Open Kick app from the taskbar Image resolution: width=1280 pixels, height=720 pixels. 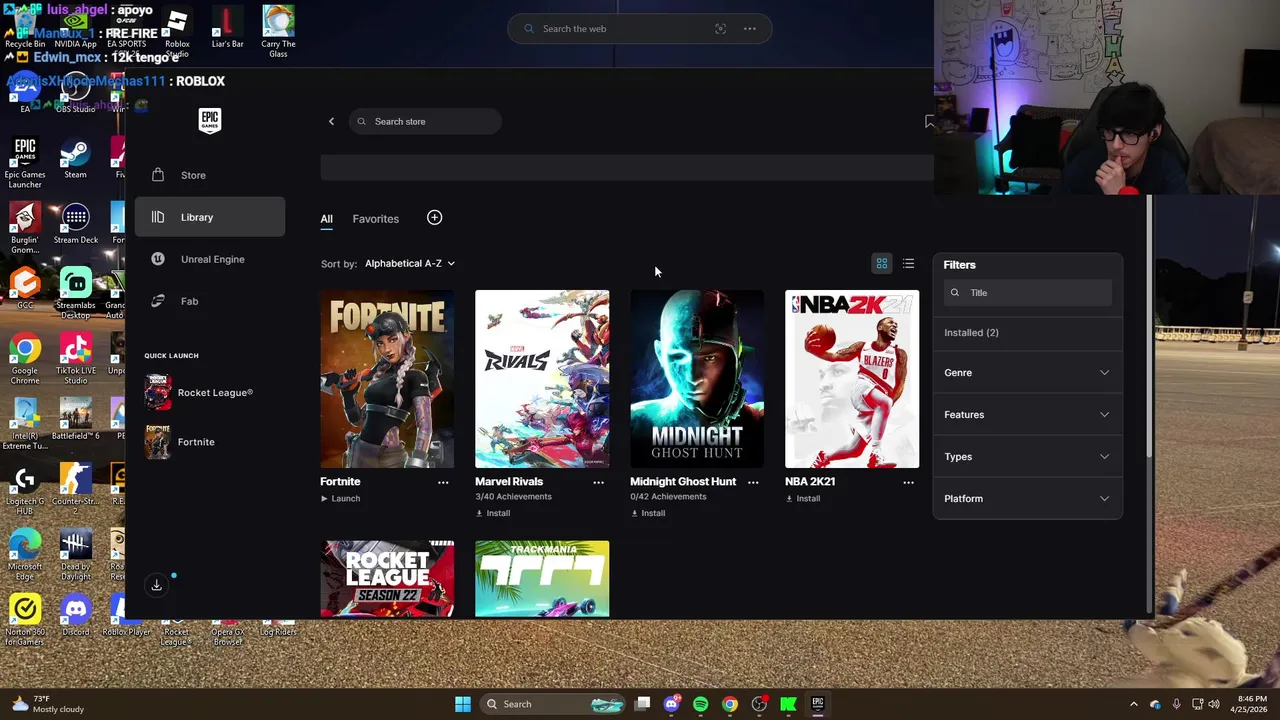click(x=788, y=704)
